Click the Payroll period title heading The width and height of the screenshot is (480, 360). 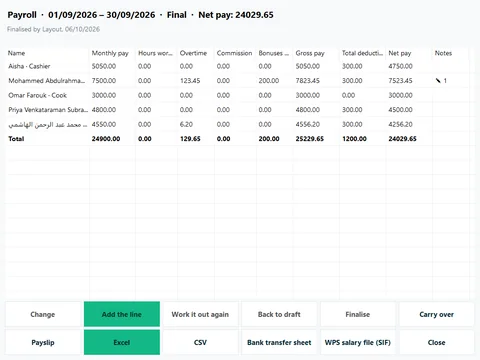click(140, 15)
